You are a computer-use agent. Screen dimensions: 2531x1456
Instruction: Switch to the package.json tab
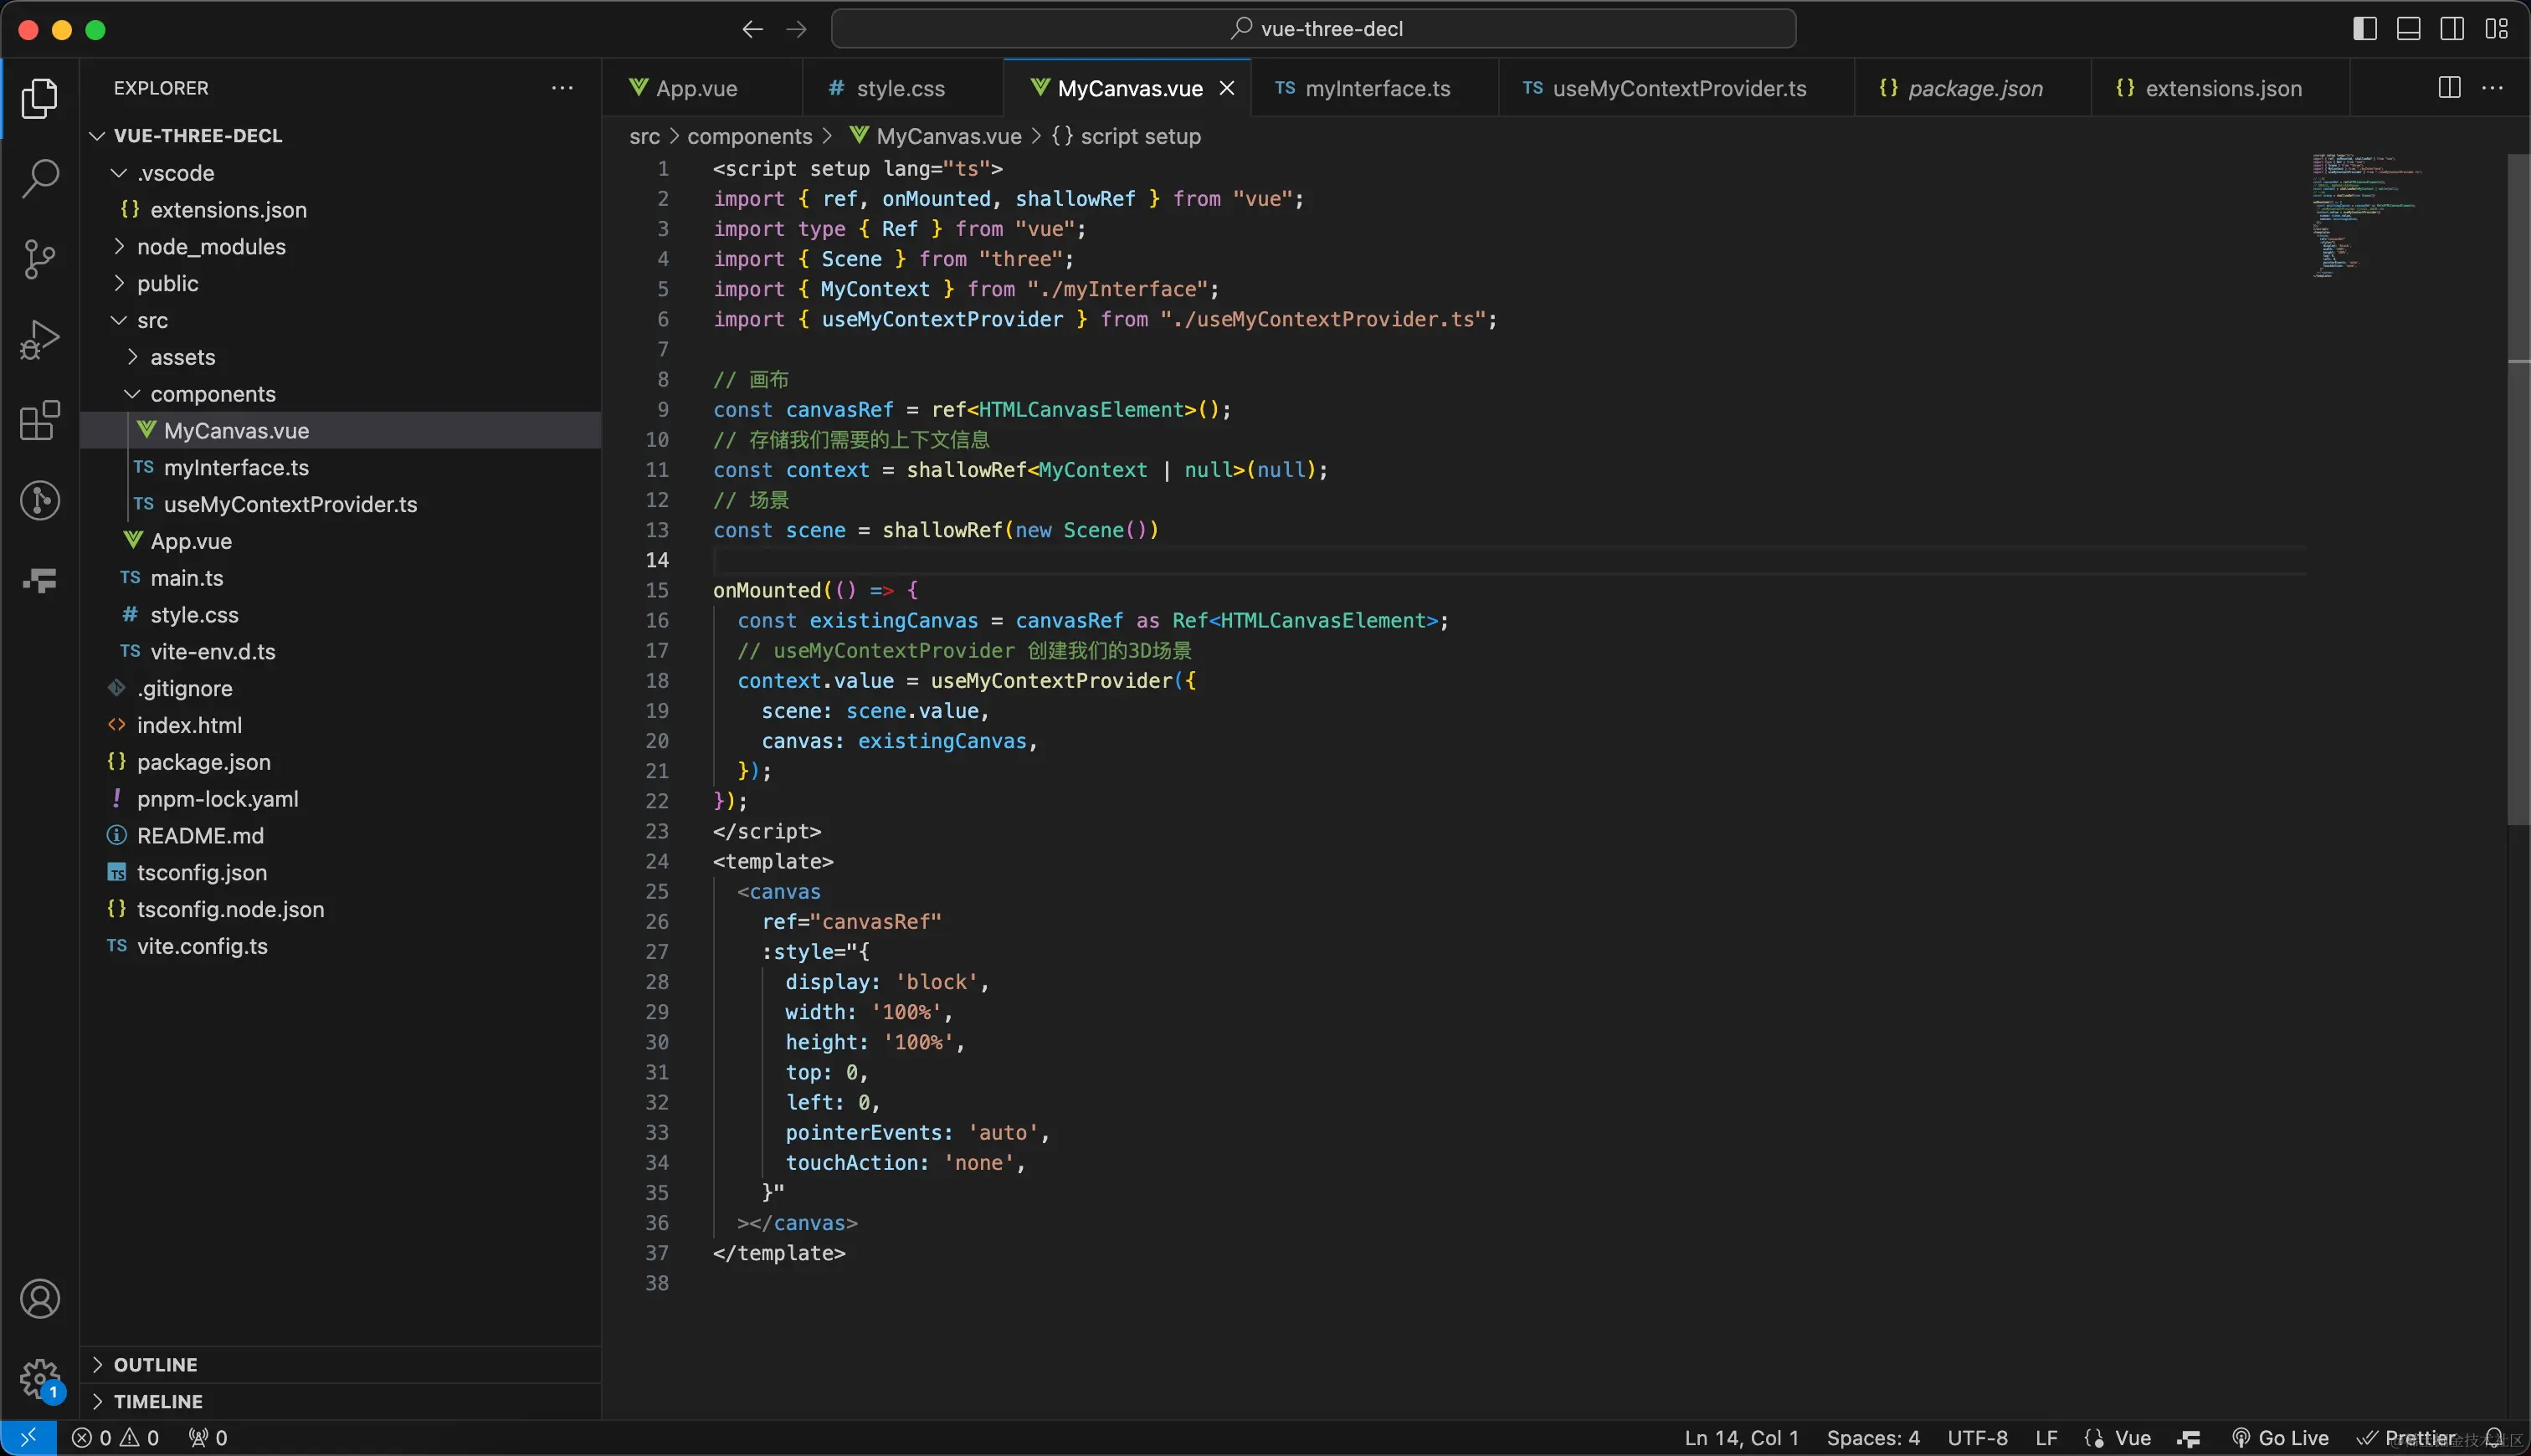(x=1974, y=88)
